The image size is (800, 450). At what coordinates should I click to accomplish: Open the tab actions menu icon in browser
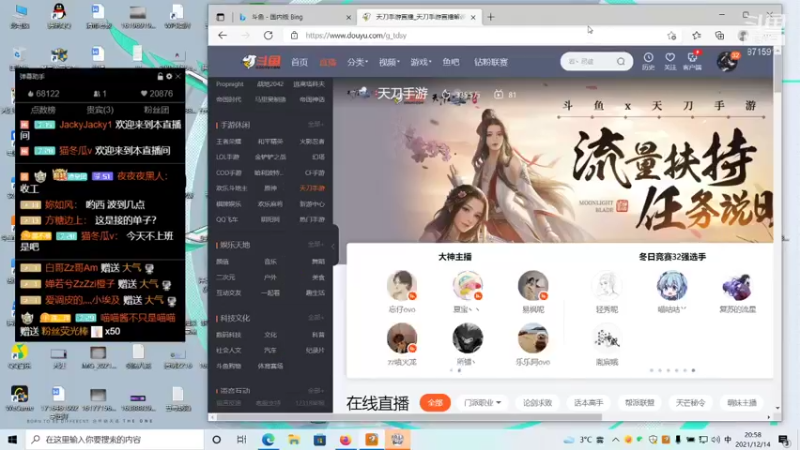click(220, 17)
